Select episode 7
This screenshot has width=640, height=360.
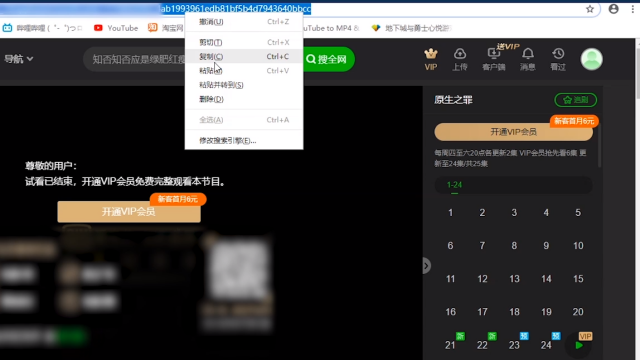pyautogui.click(x=482, y=246)
